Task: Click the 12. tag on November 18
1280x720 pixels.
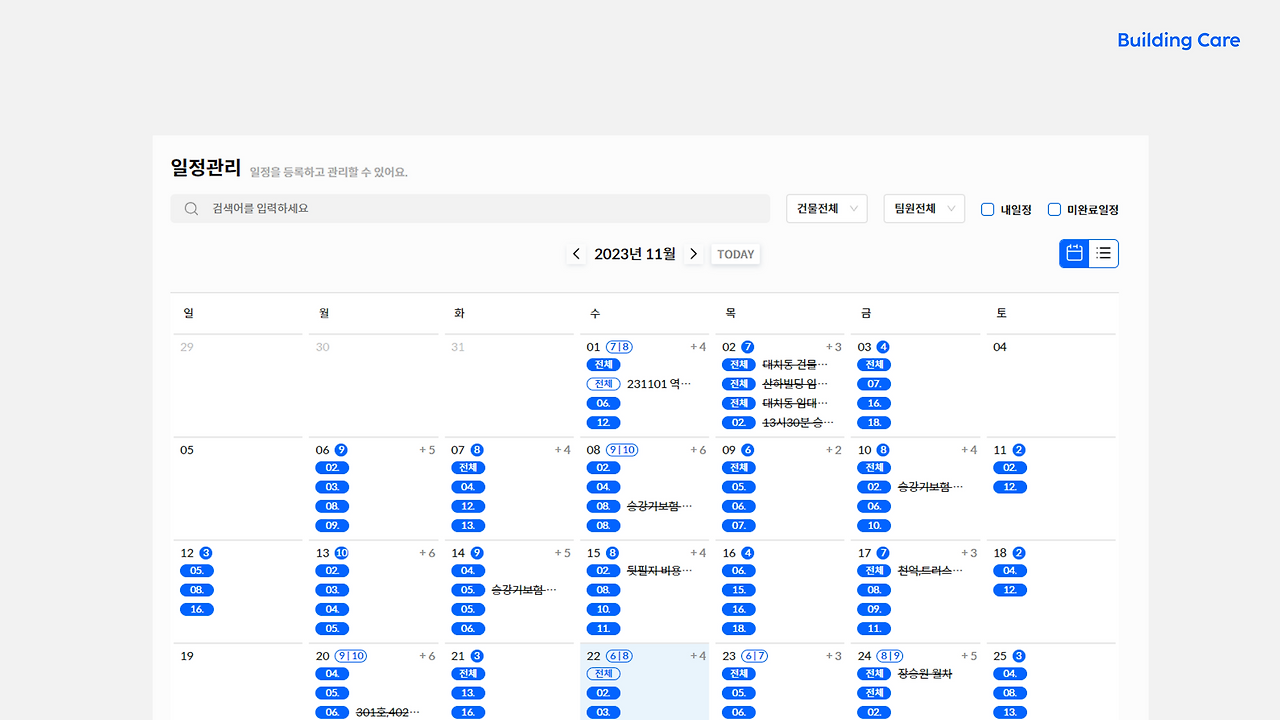Action: [1010, 590]
